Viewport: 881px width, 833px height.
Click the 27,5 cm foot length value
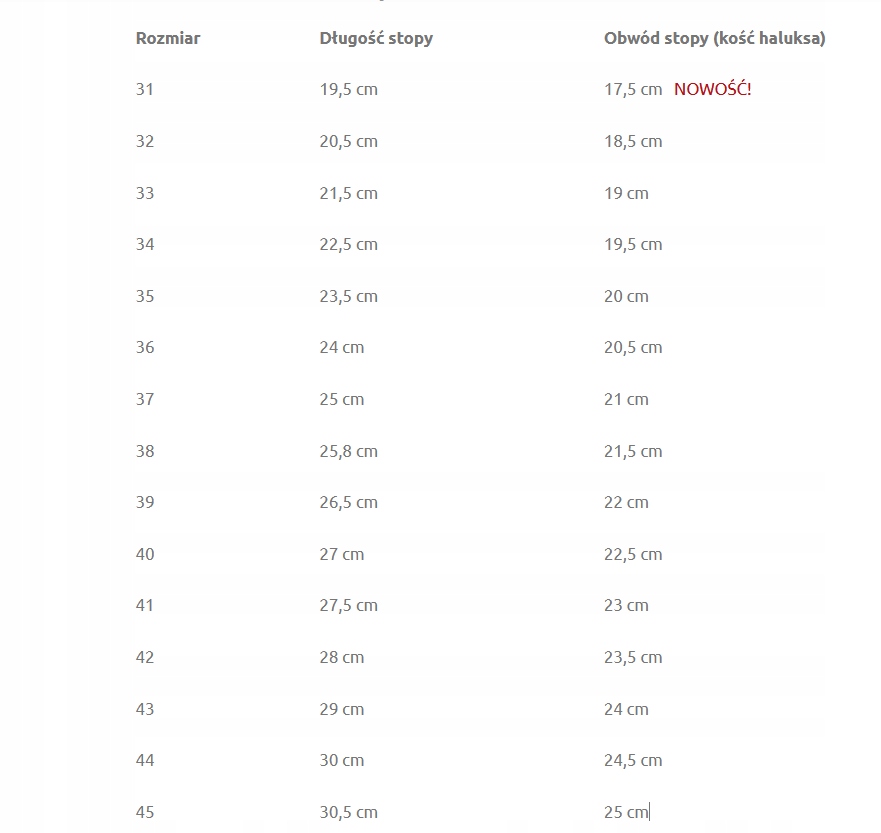(x=348, y=605)
